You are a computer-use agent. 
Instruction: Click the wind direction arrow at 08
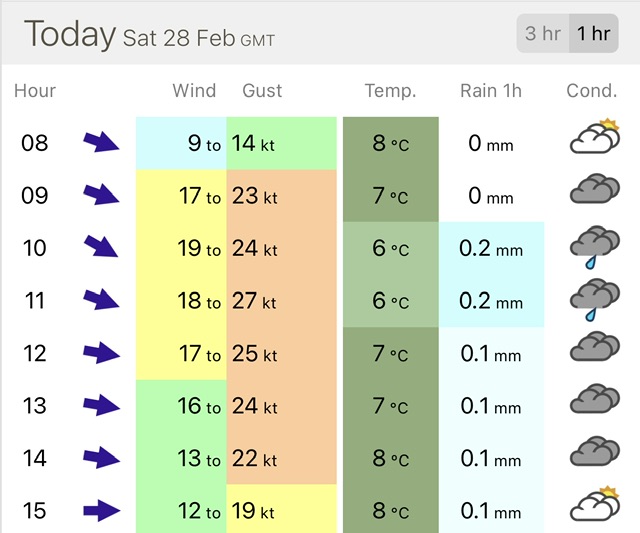pyautogui.click(x=101, y=143)
